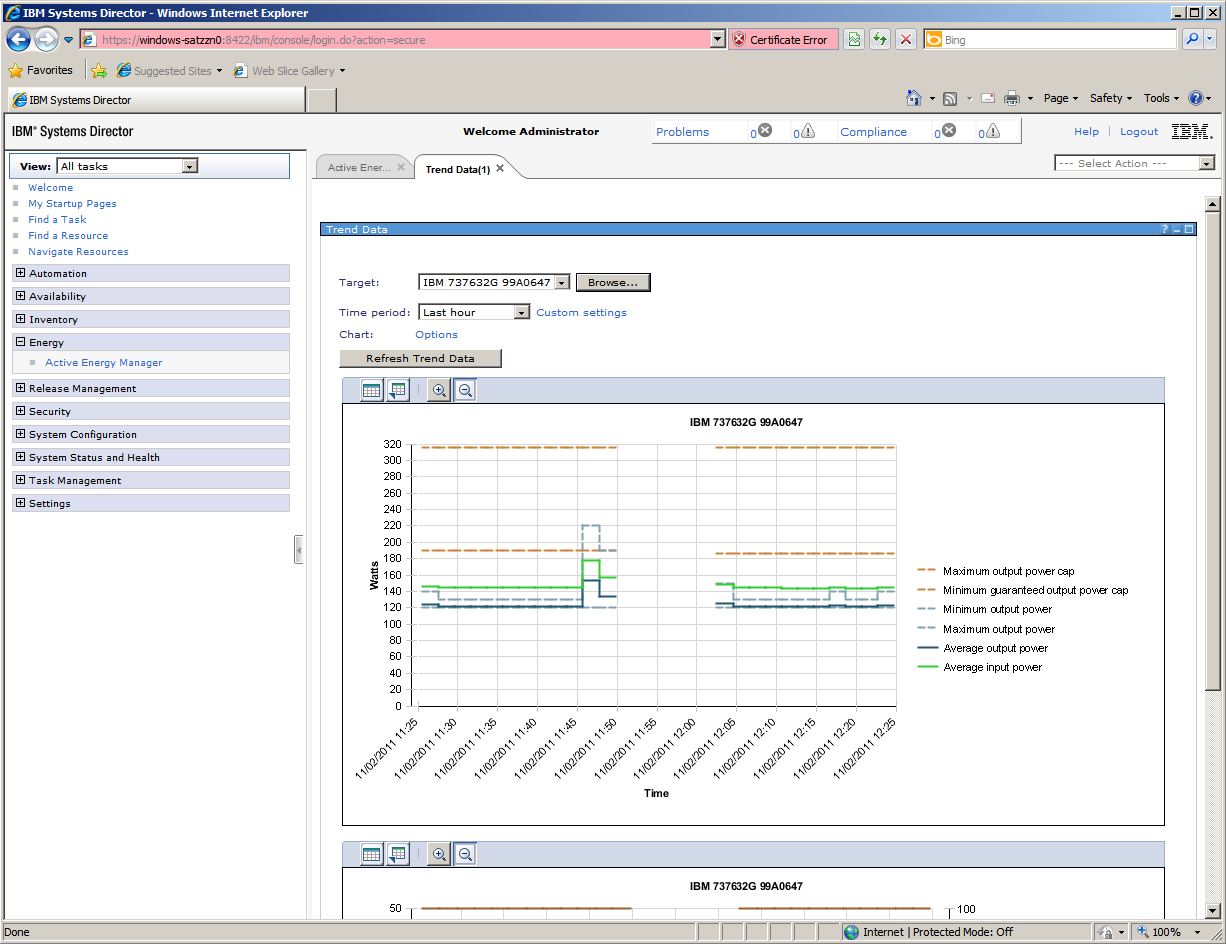Click the Logout link
Image resolution: width=1226 pixels, height=944 pixels.
(x=1139, y=132)
